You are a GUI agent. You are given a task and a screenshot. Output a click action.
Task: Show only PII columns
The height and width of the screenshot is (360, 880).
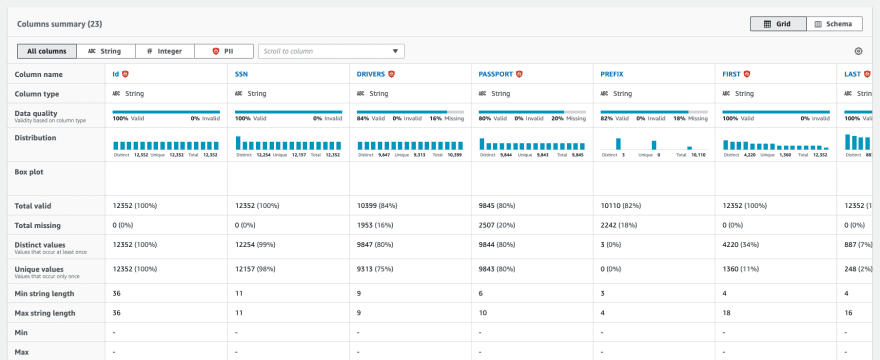(x=224, y=51)
